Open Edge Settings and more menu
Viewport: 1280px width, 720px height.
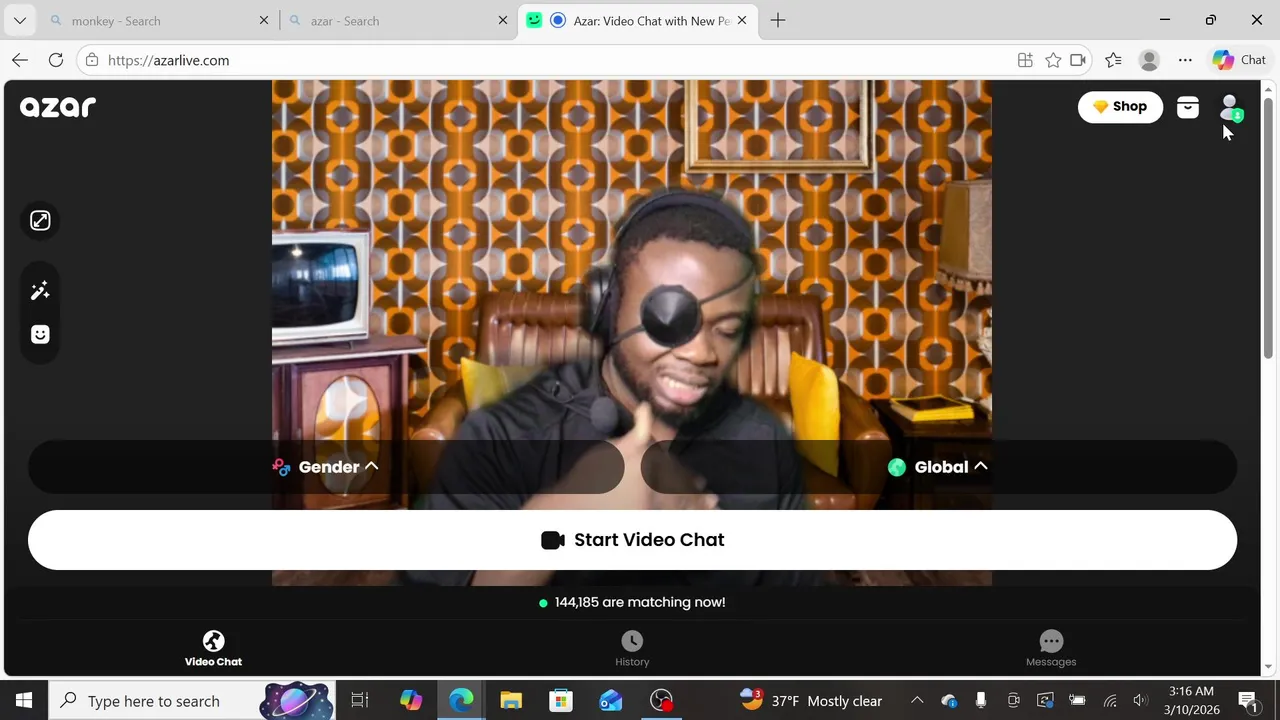(x=1185, y=60)
